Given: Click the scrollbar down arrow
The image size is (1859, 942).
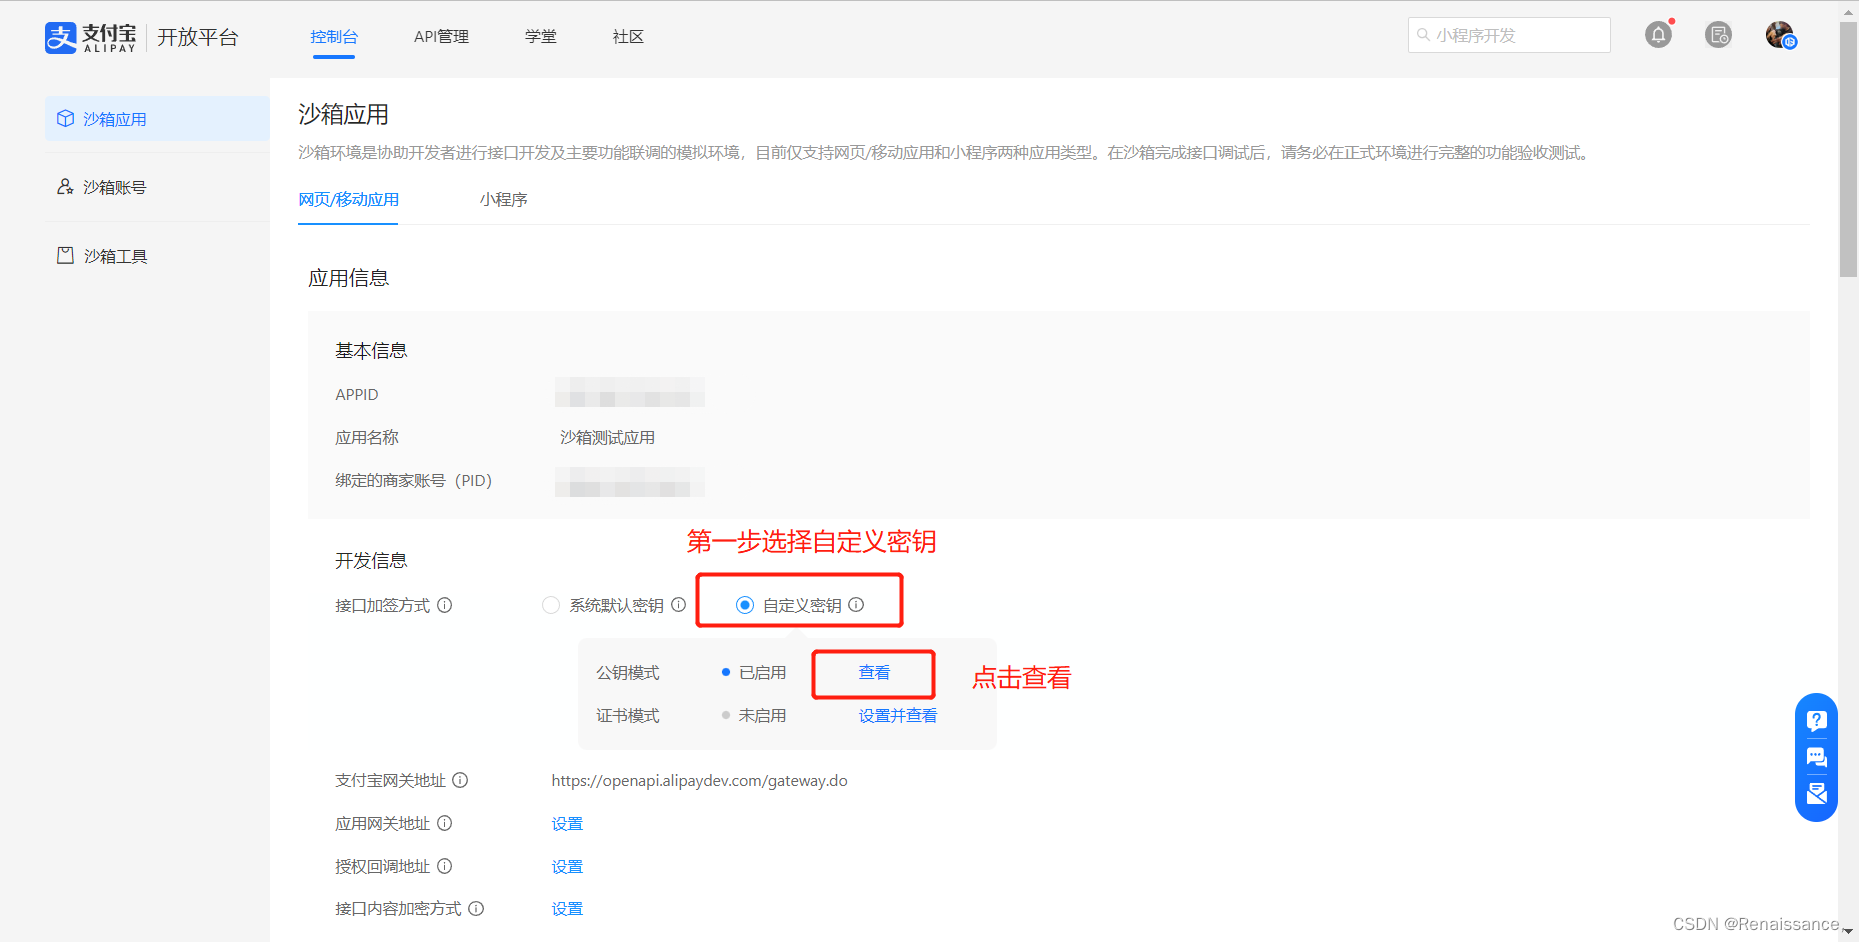Looking at the screenshot, I should 1848,932.
